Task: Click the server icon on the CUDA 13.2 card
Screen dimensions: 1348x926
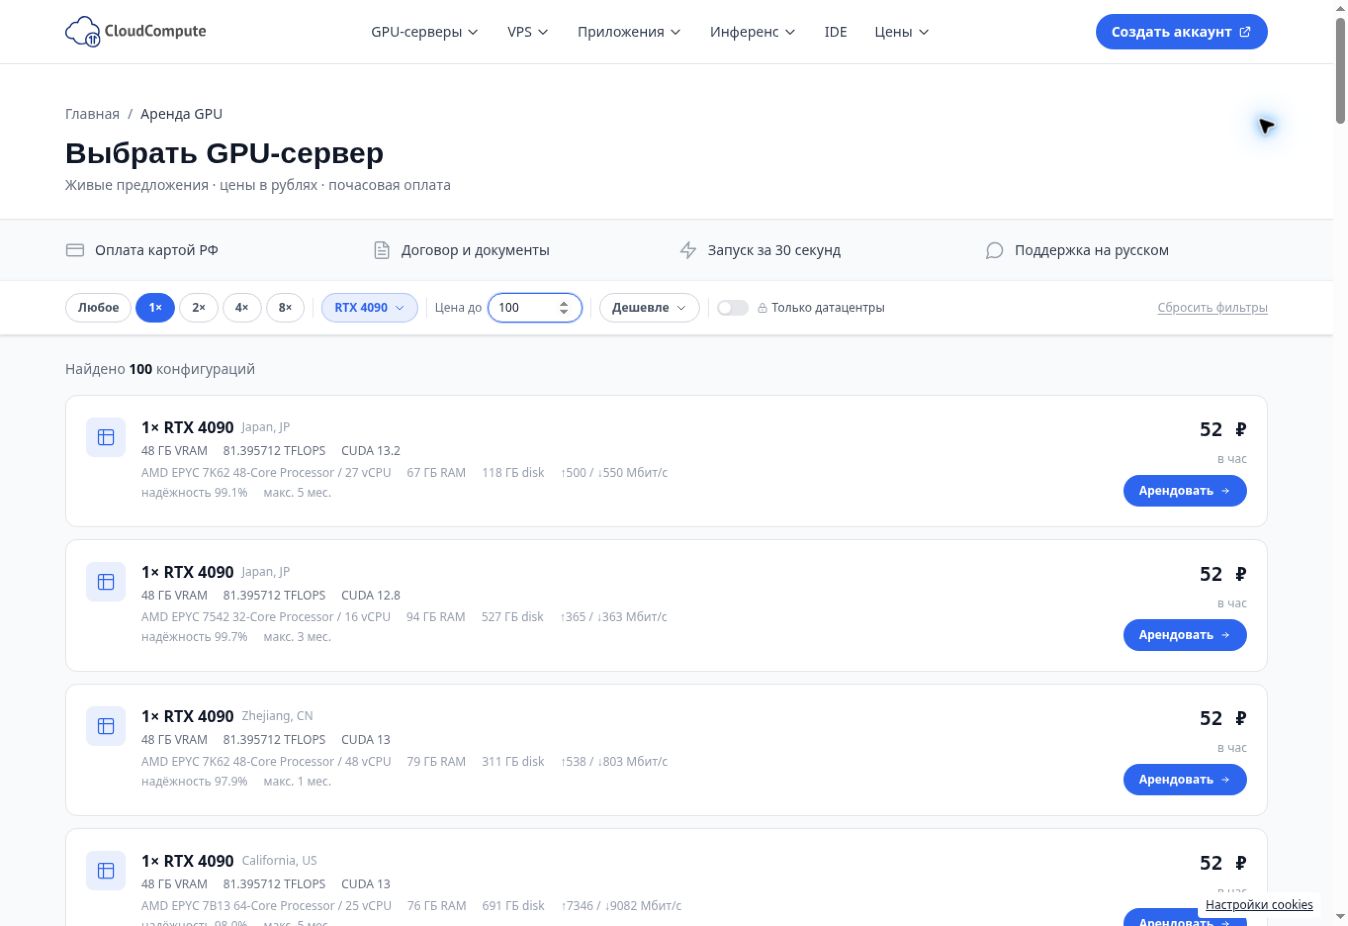Action: [106, 437]
